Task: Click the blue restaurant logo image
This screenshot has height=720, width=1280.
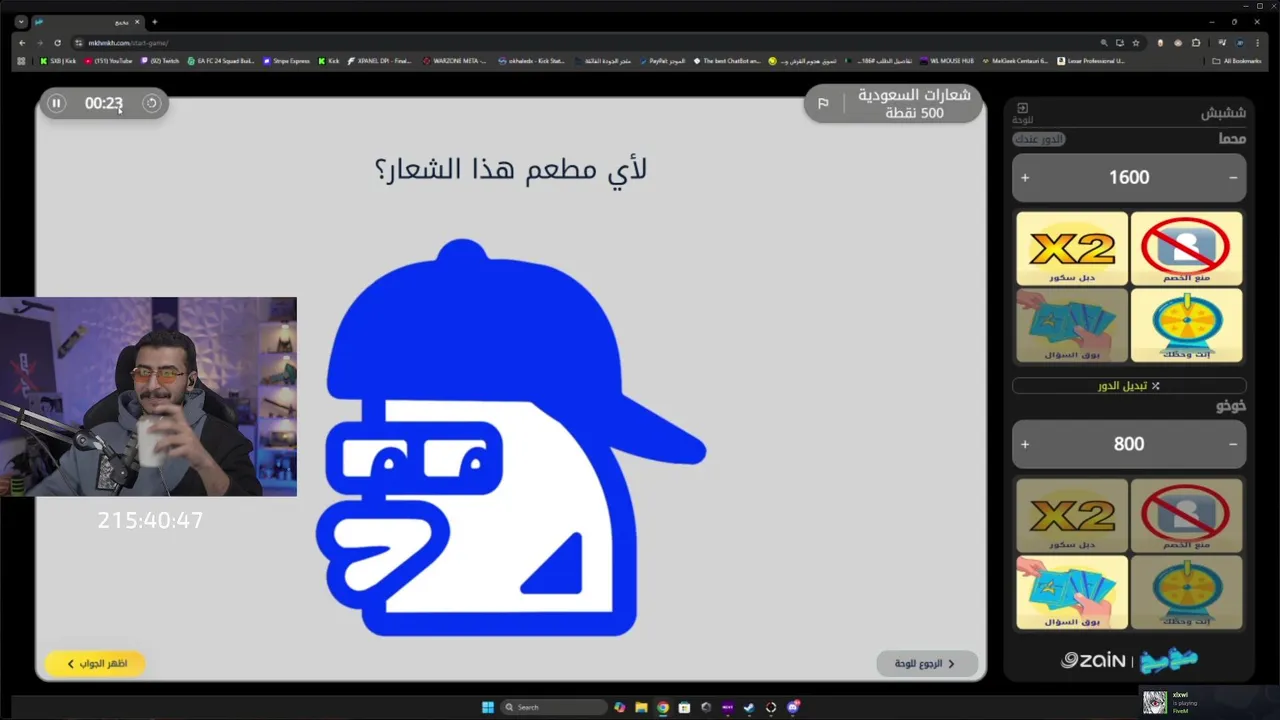Action: tap(511, 437)
